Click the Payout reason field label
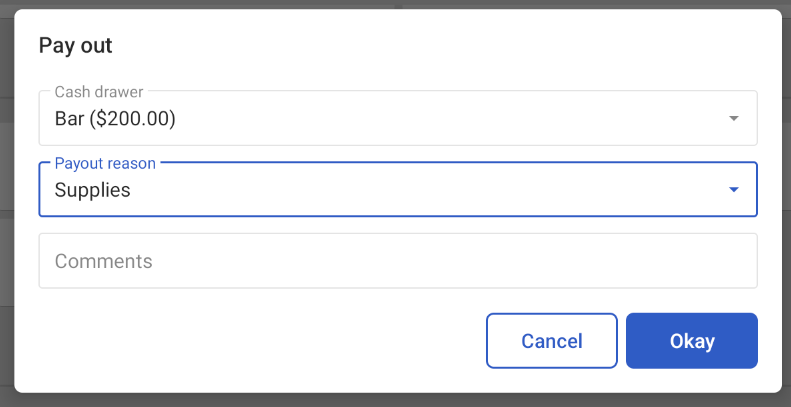This screenshot has width=791, height=407. point(105,163)
